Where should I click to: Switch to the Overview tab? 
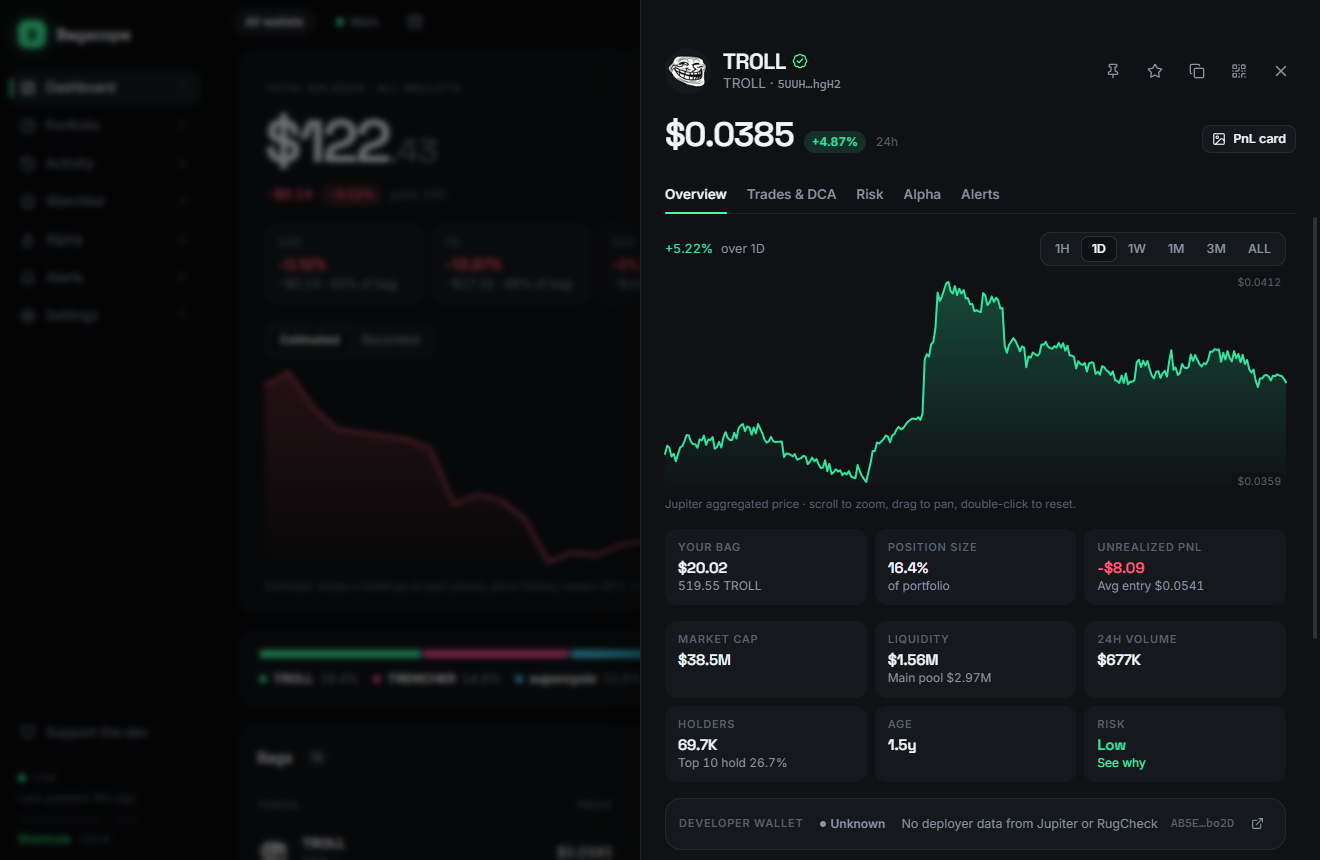coord(696,194)
